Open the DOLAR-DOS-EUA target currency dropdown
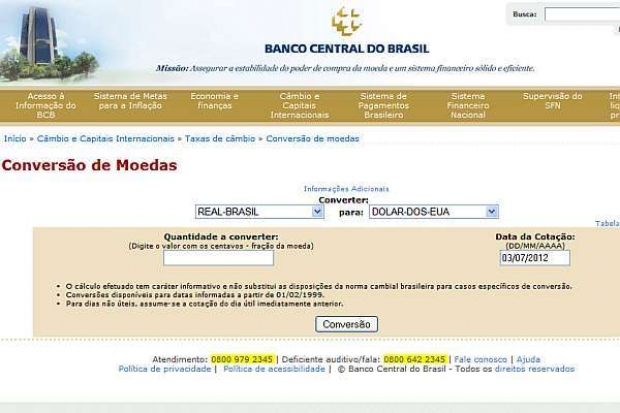The height and width of the screenshot is (413, 620). 433,212
